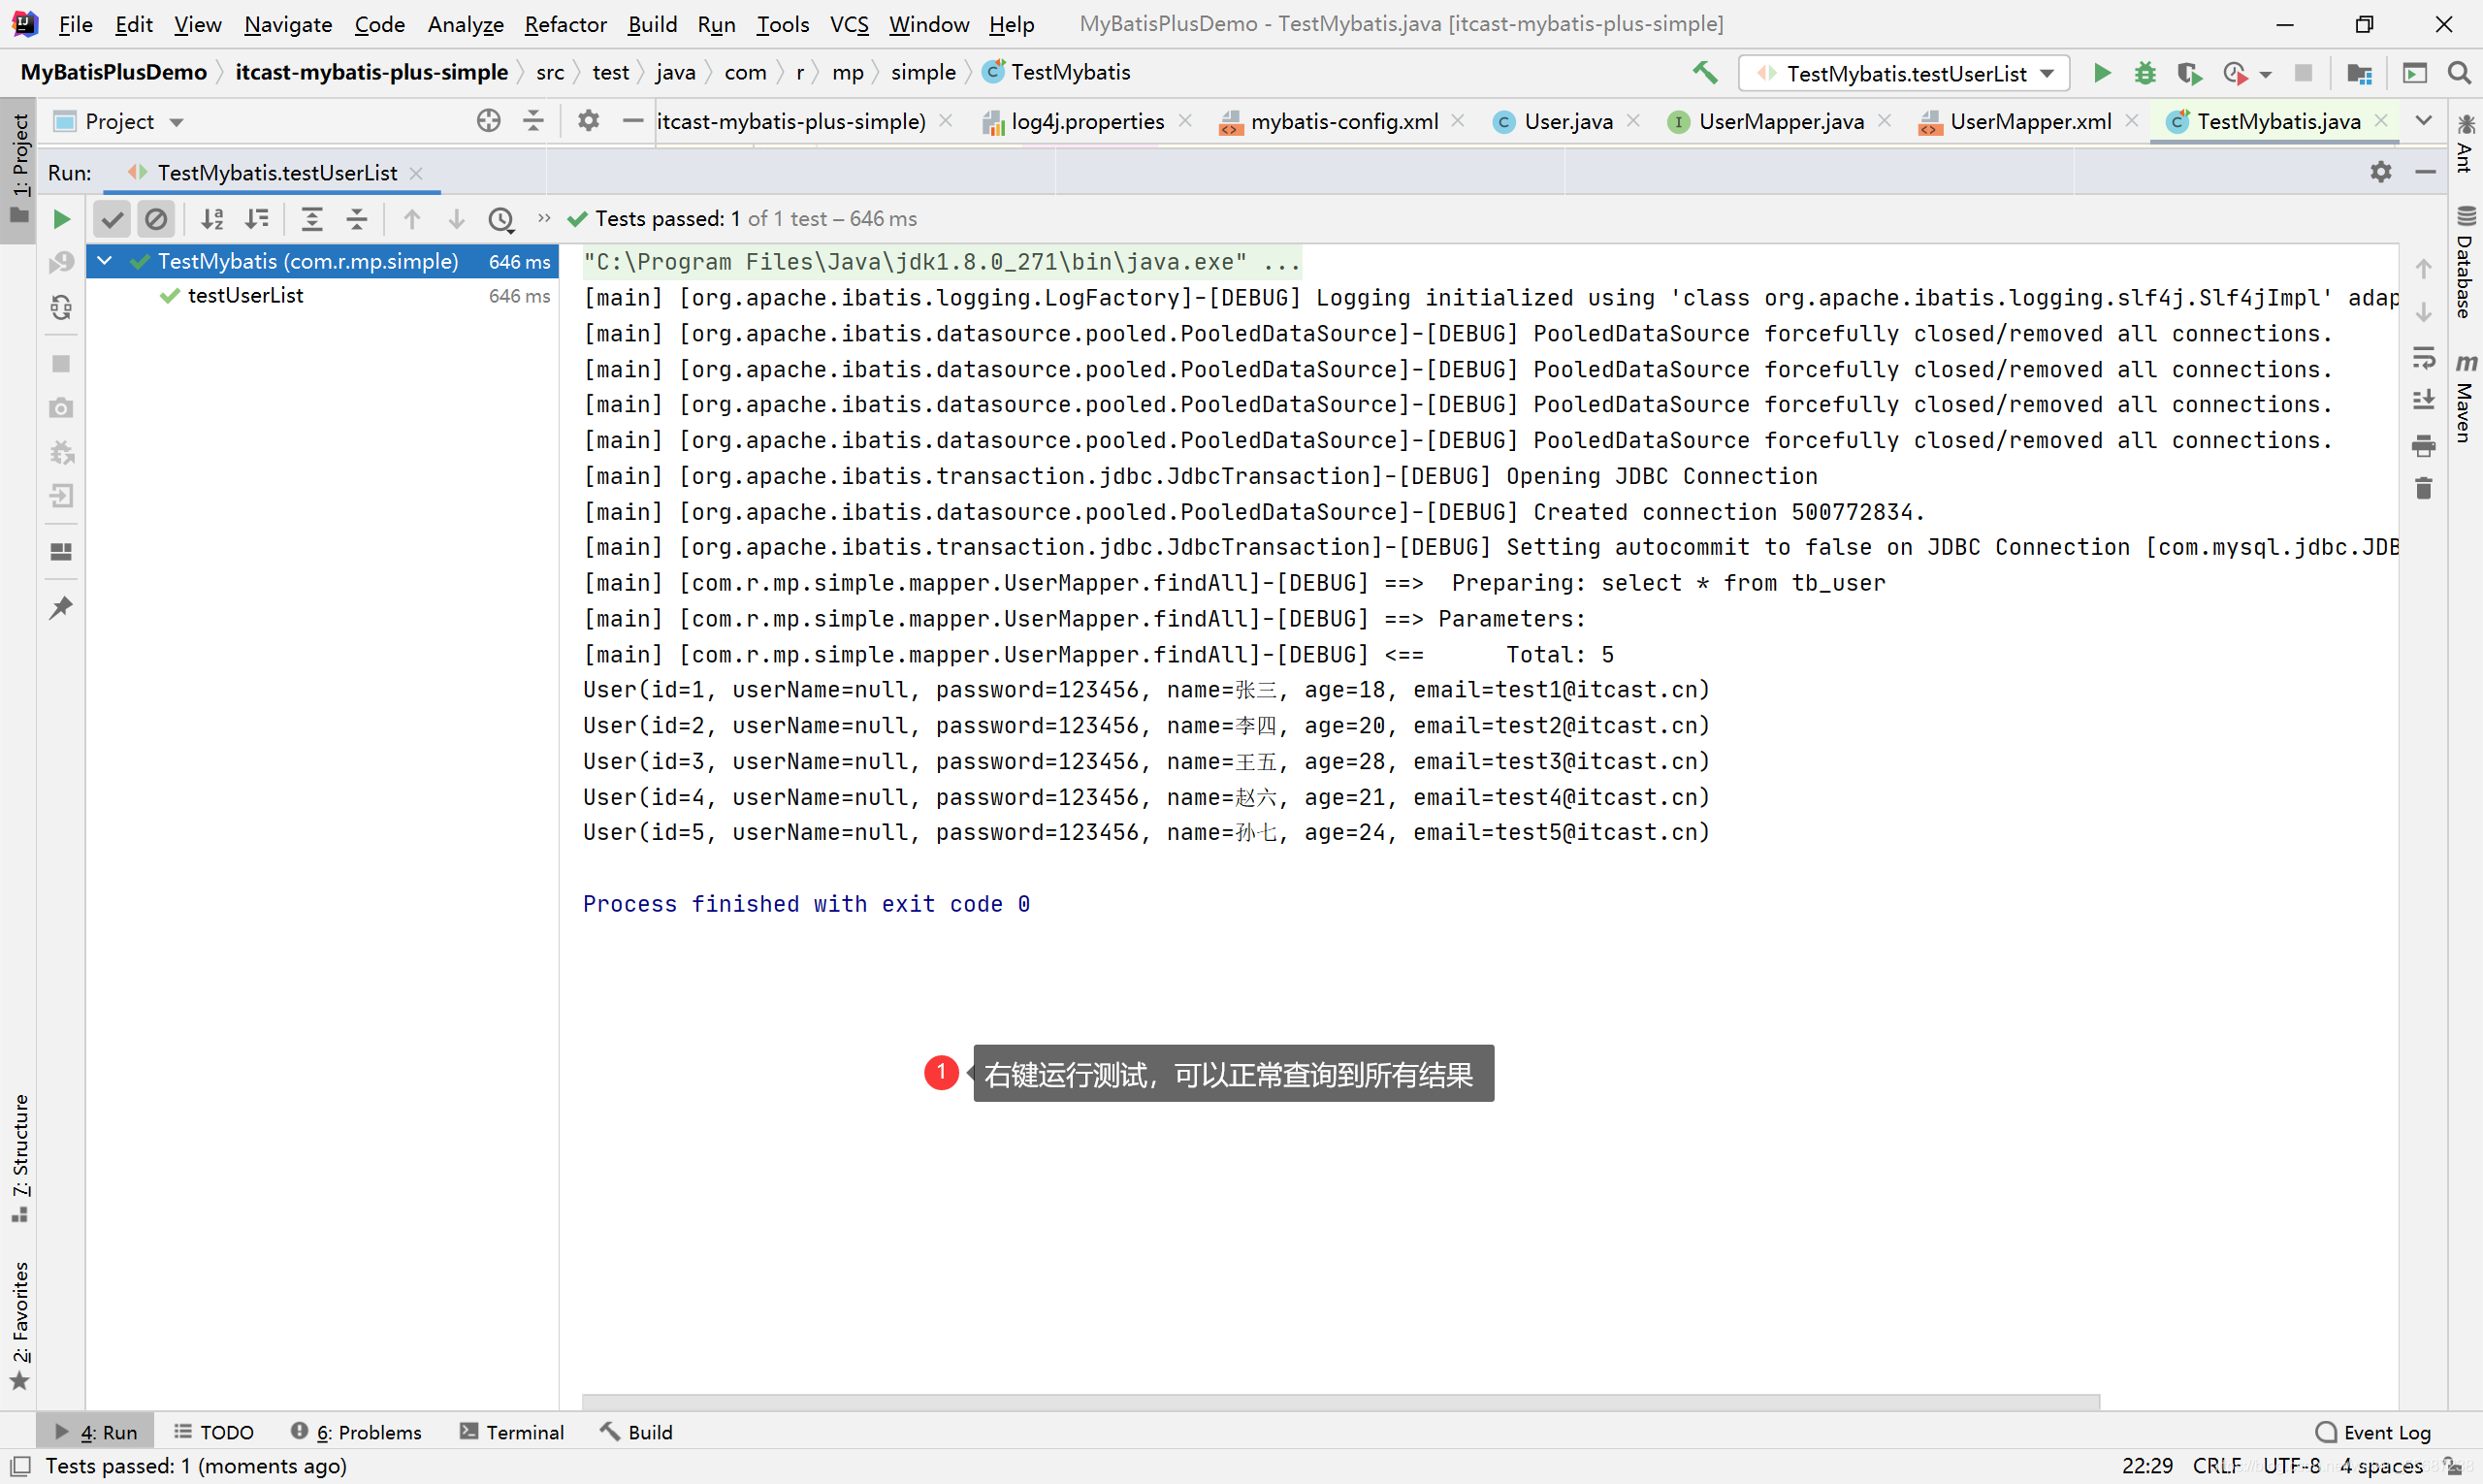Pin the run tab
The height and width of the screenshot is (1484, 2483).
[61, 608]
